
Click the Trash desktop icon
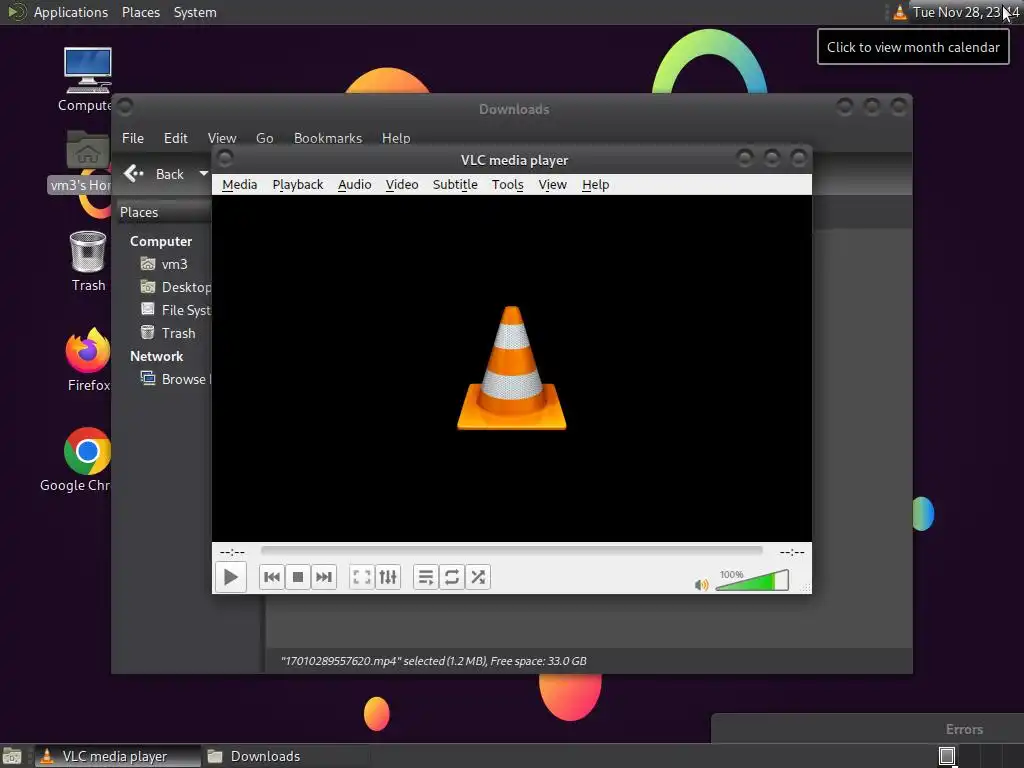[x=88, y=251]
